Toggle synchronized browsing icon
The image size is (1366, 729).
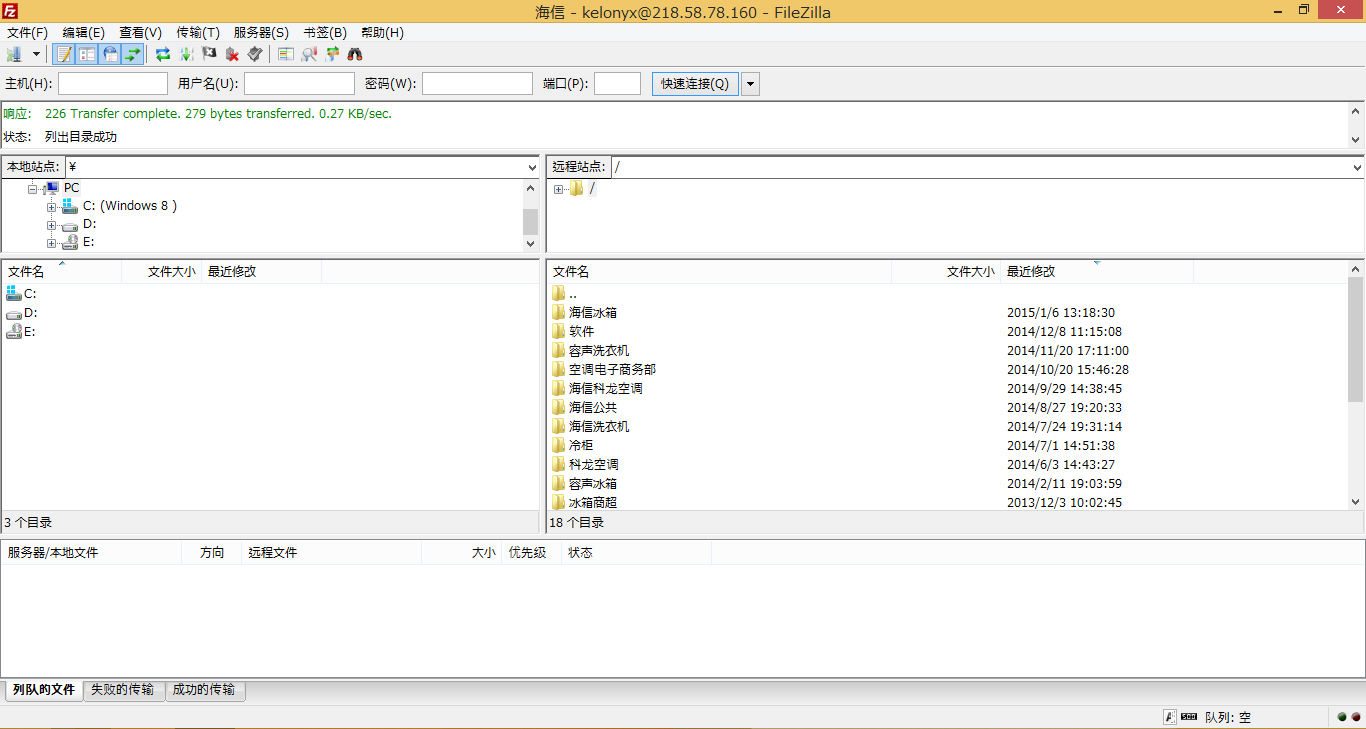click(332, 54)
